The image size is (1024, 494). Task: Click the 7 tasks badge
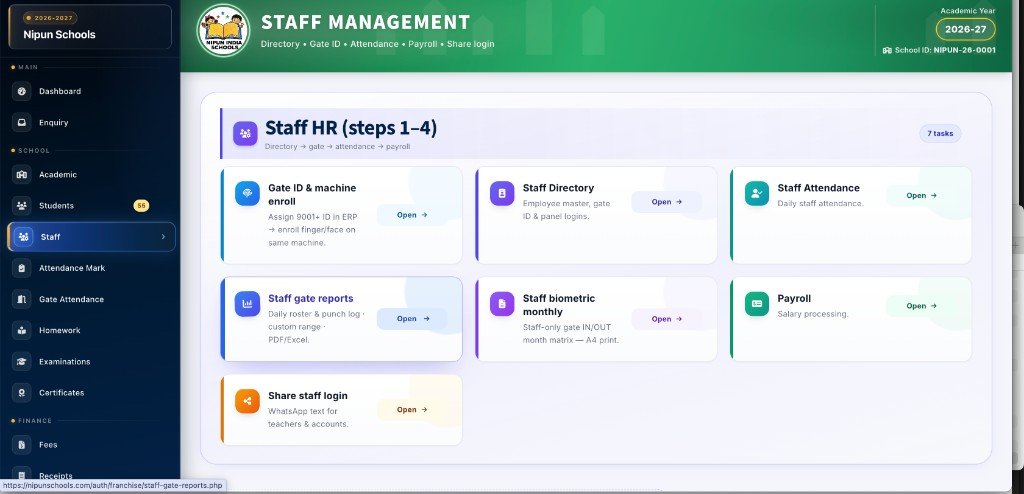click(940, 133)
